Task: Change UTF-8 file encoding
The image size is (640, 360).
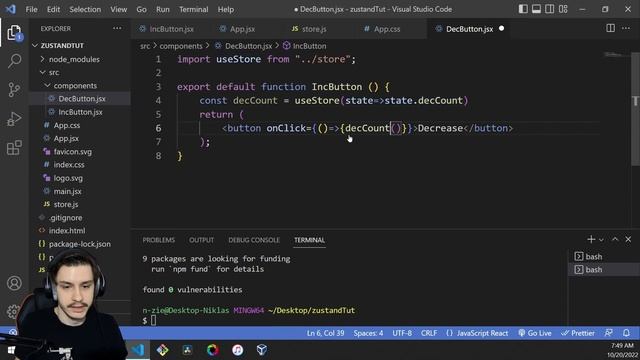Action: pyautogui.click(x=402, y=333)
